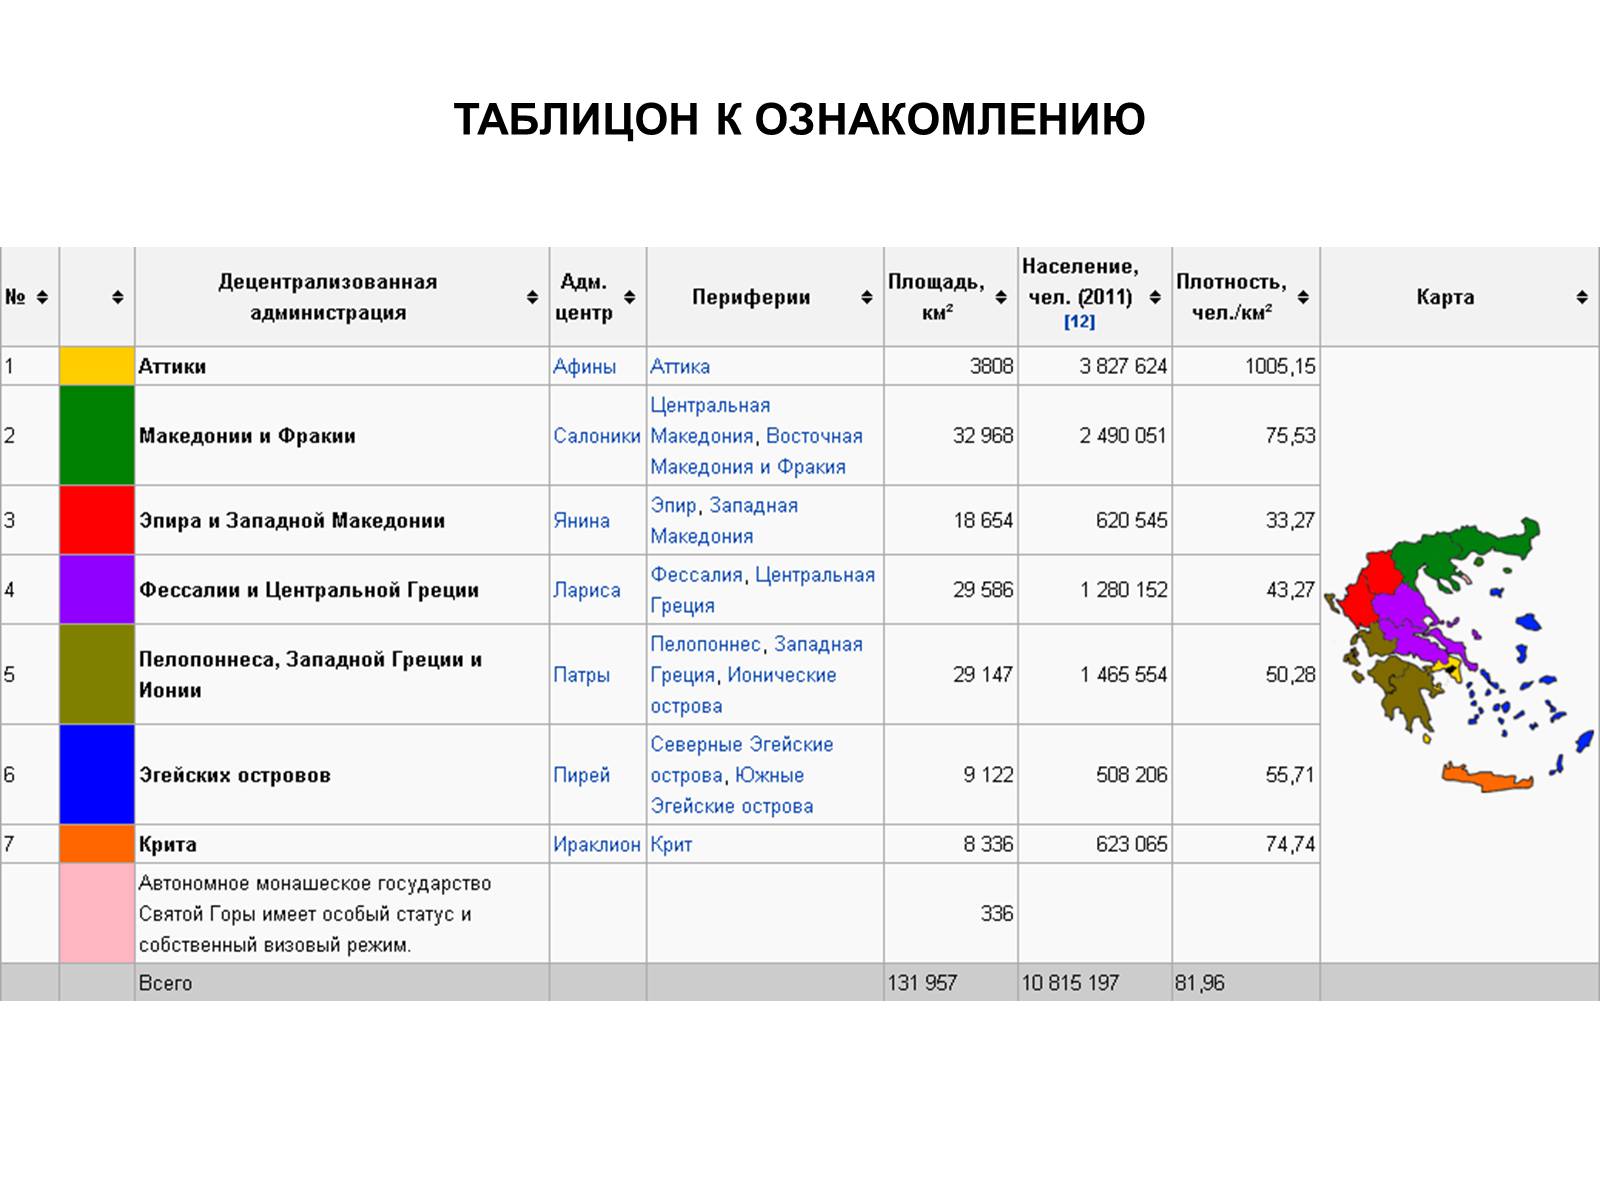Open the Западная Греция link

[x=757, y=660]
